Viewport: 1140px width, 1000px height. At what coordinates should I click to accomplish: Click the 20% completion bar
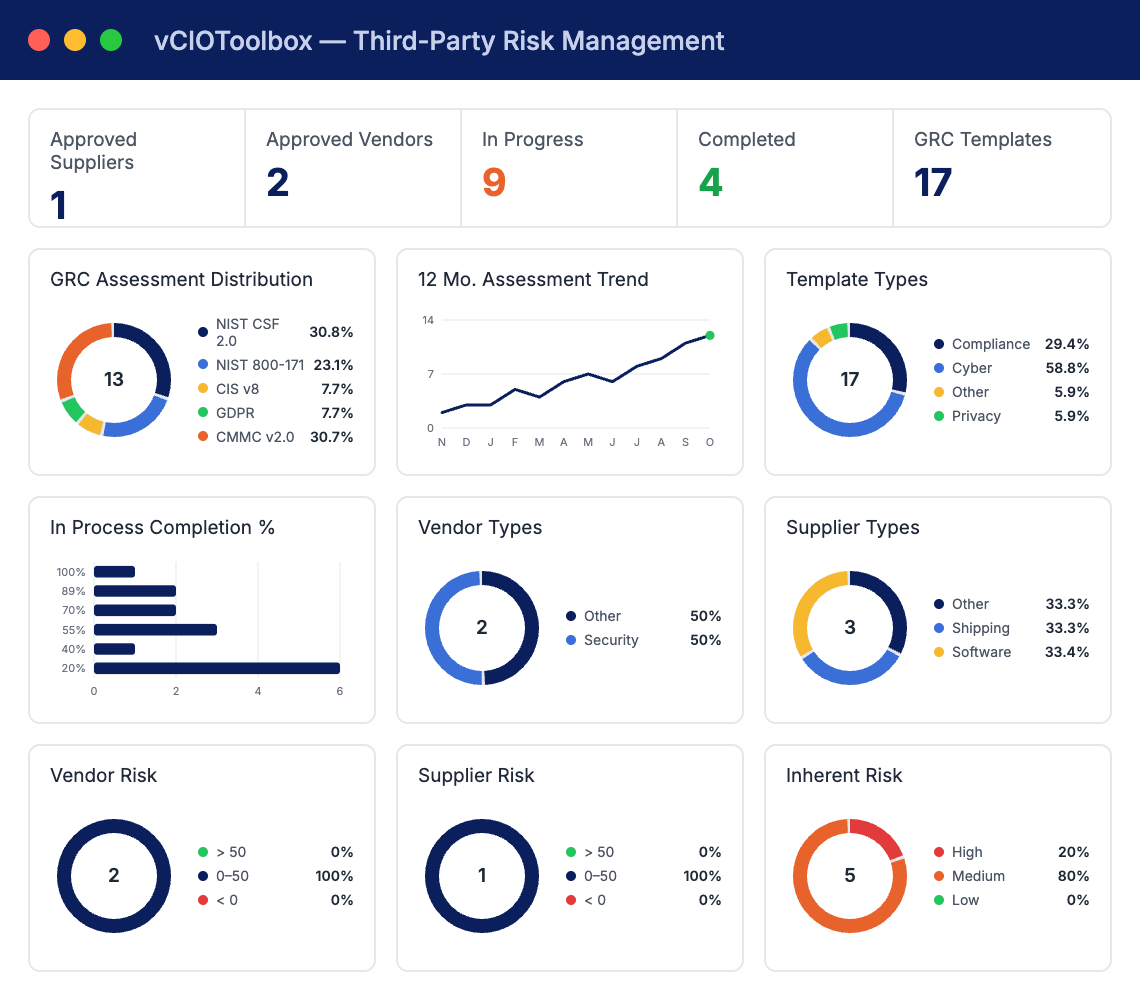[217, 668]
